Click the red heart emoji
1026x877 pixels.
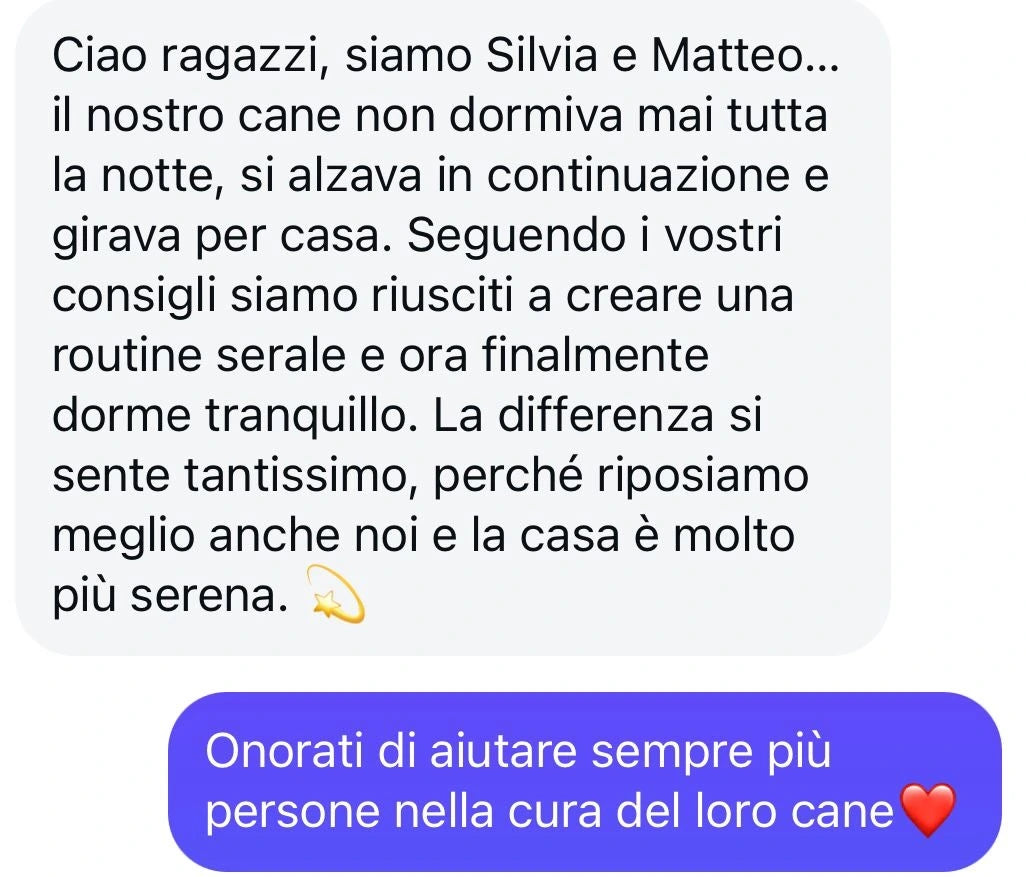[928, 810]
